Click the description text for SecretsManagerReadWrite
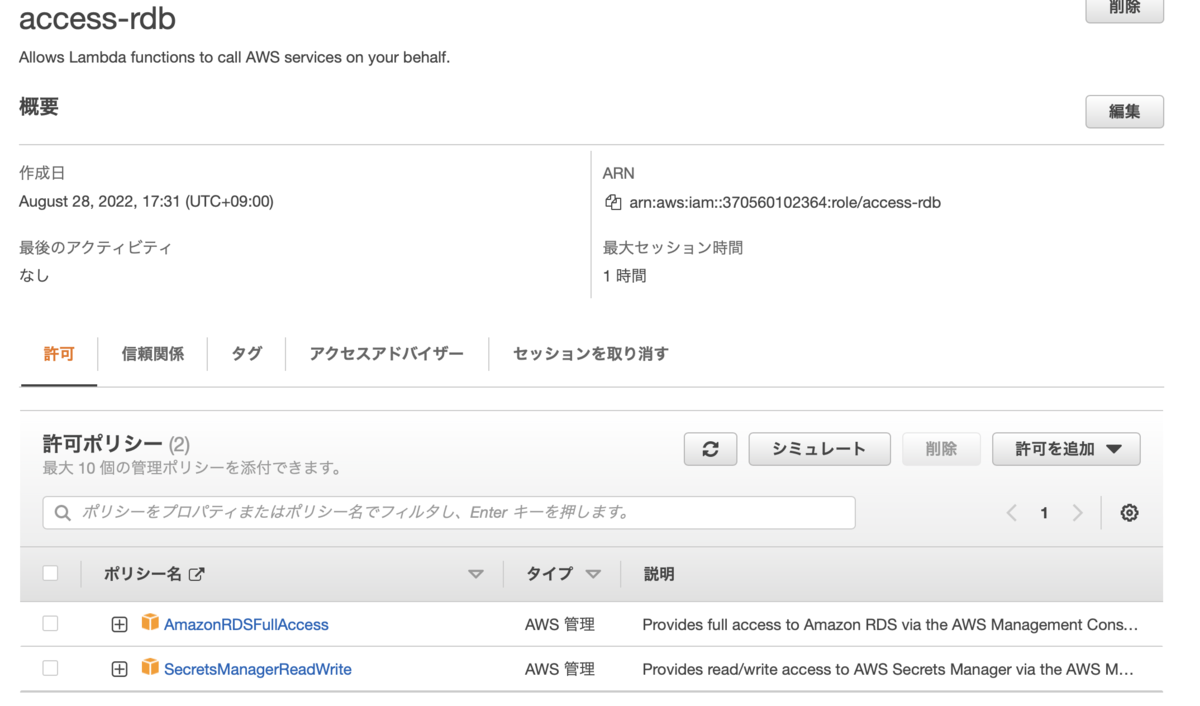The width and height of the screenshot is (1200, 706). click(888, 669)
